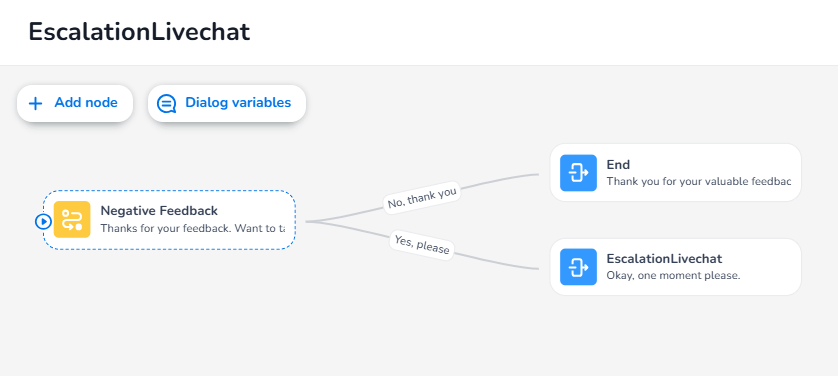Click the "Yes, please" branch label
Image resolution: width=838 pixels, height=376 pixels.
422,245
